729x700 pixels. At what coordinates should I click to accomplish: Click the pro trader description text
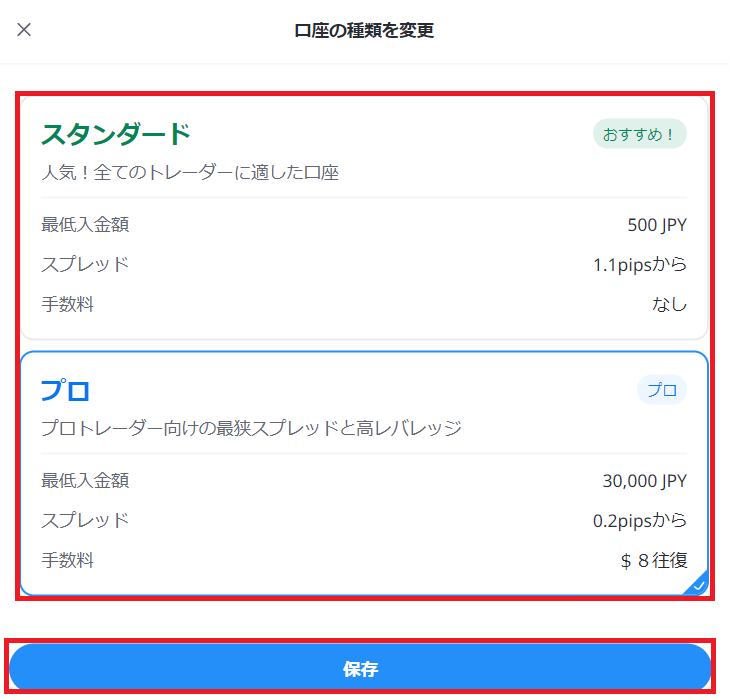[252, 428]
